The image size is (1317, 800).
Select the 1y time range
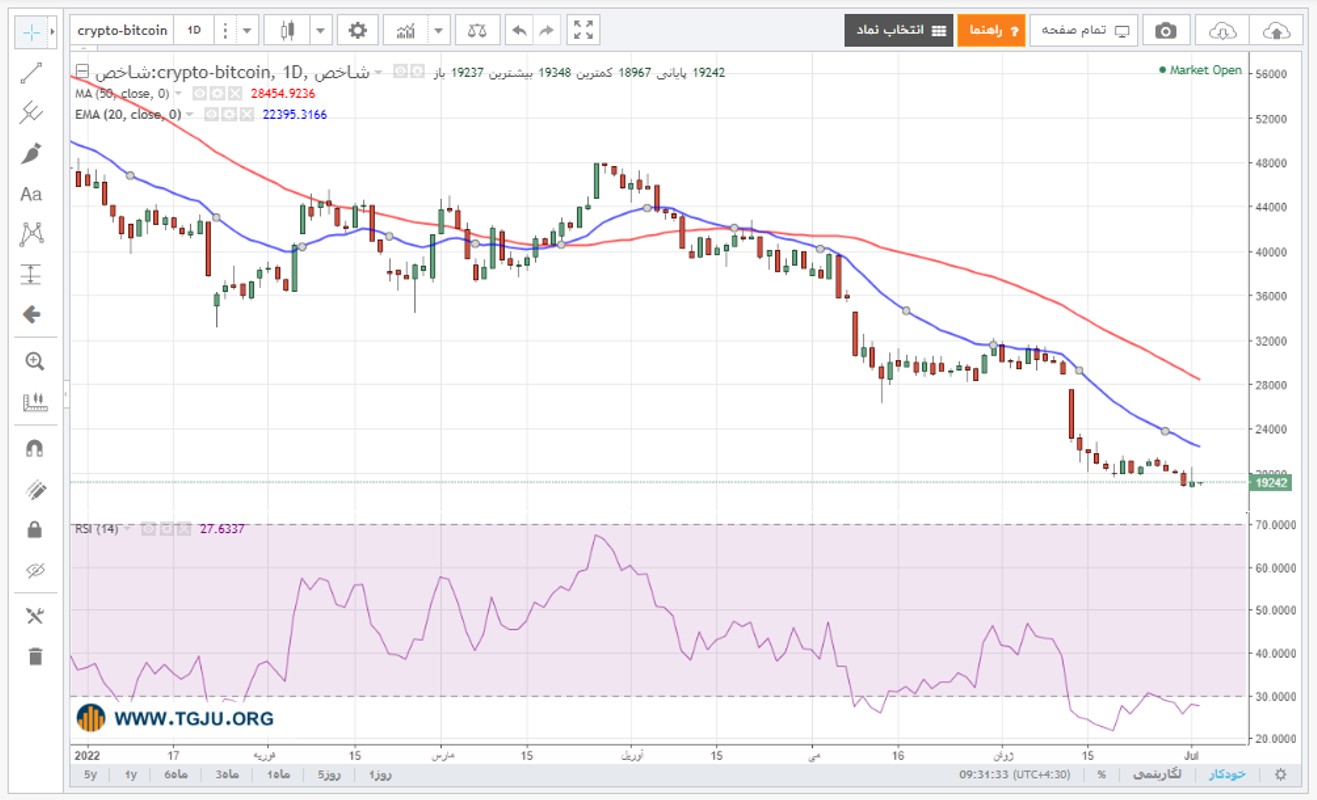coord(131,775)
